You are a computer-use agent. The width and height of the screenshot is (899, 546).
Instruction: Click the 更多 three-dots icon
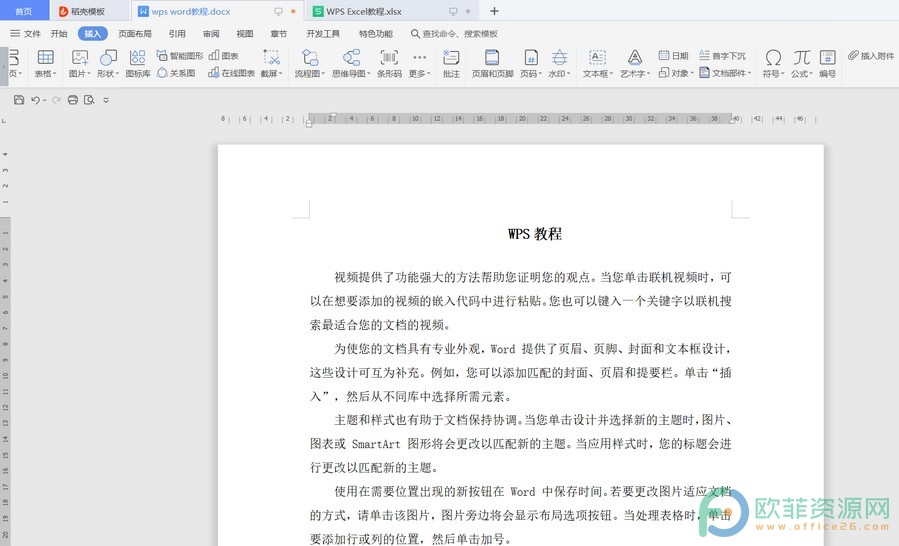click(419, 57)
